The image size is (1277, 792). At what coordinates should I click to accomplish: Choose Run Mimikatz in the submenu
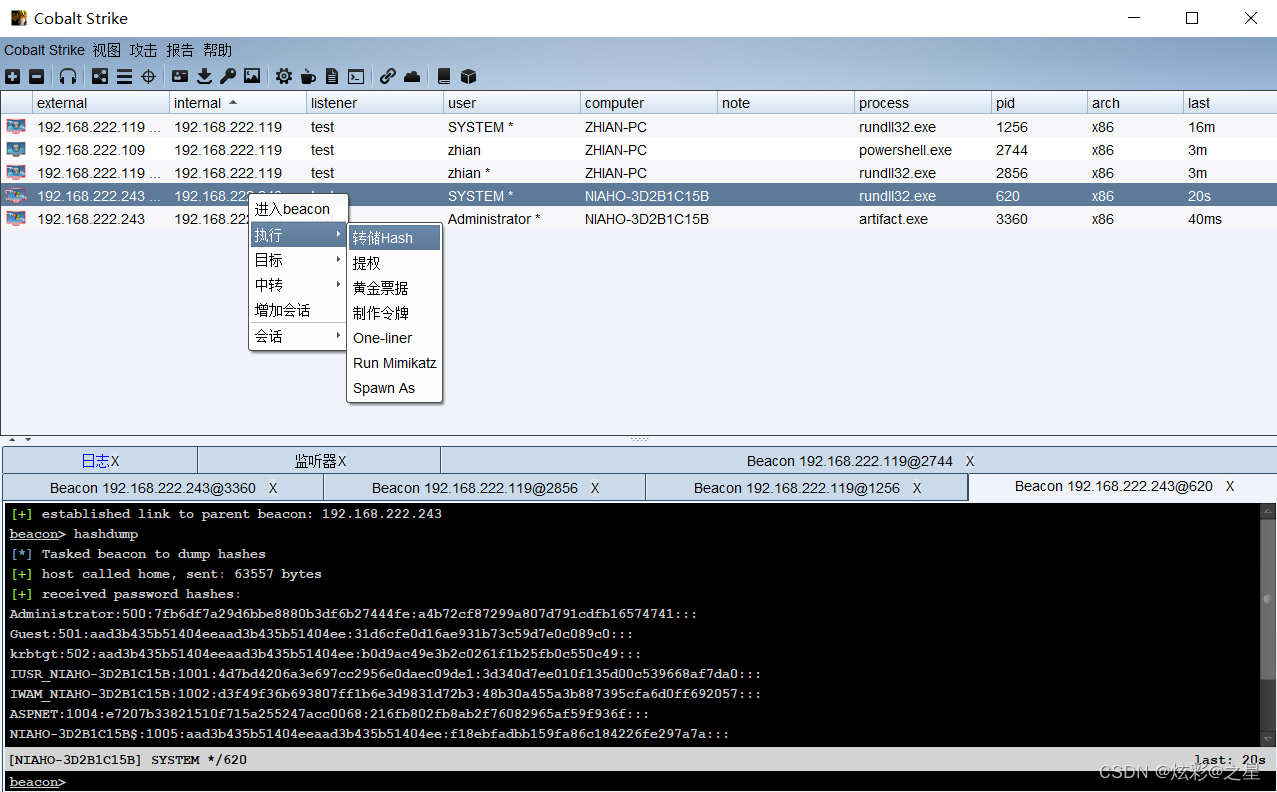394,363
